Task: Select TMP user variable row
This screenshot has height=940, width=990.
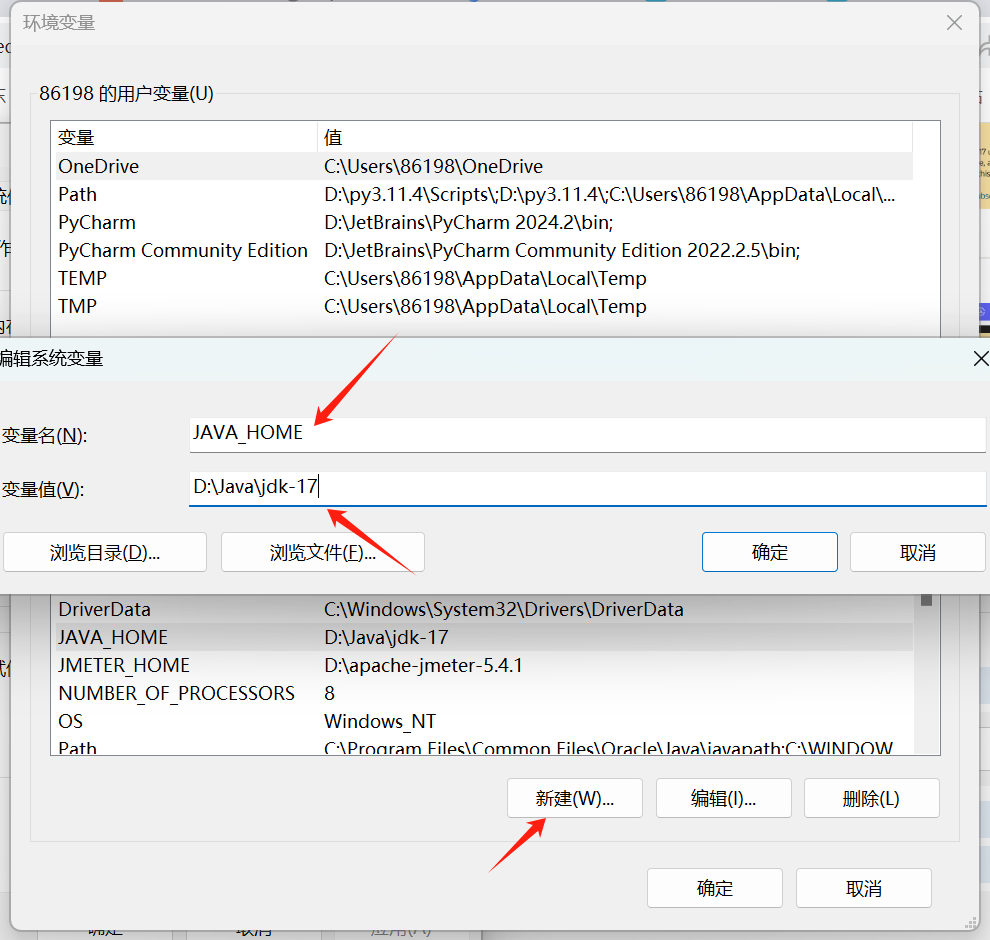Action: 484,306
